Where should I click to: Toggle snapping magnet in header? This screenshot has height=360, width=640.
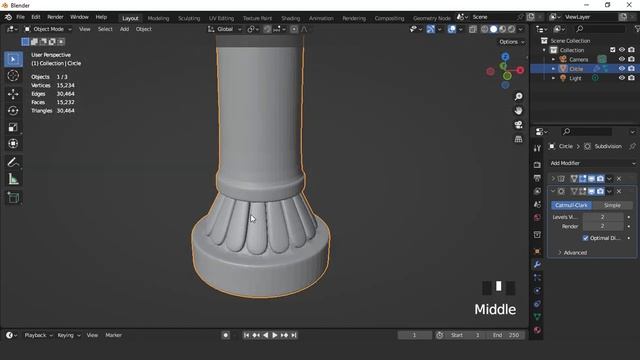click(267, 29)
